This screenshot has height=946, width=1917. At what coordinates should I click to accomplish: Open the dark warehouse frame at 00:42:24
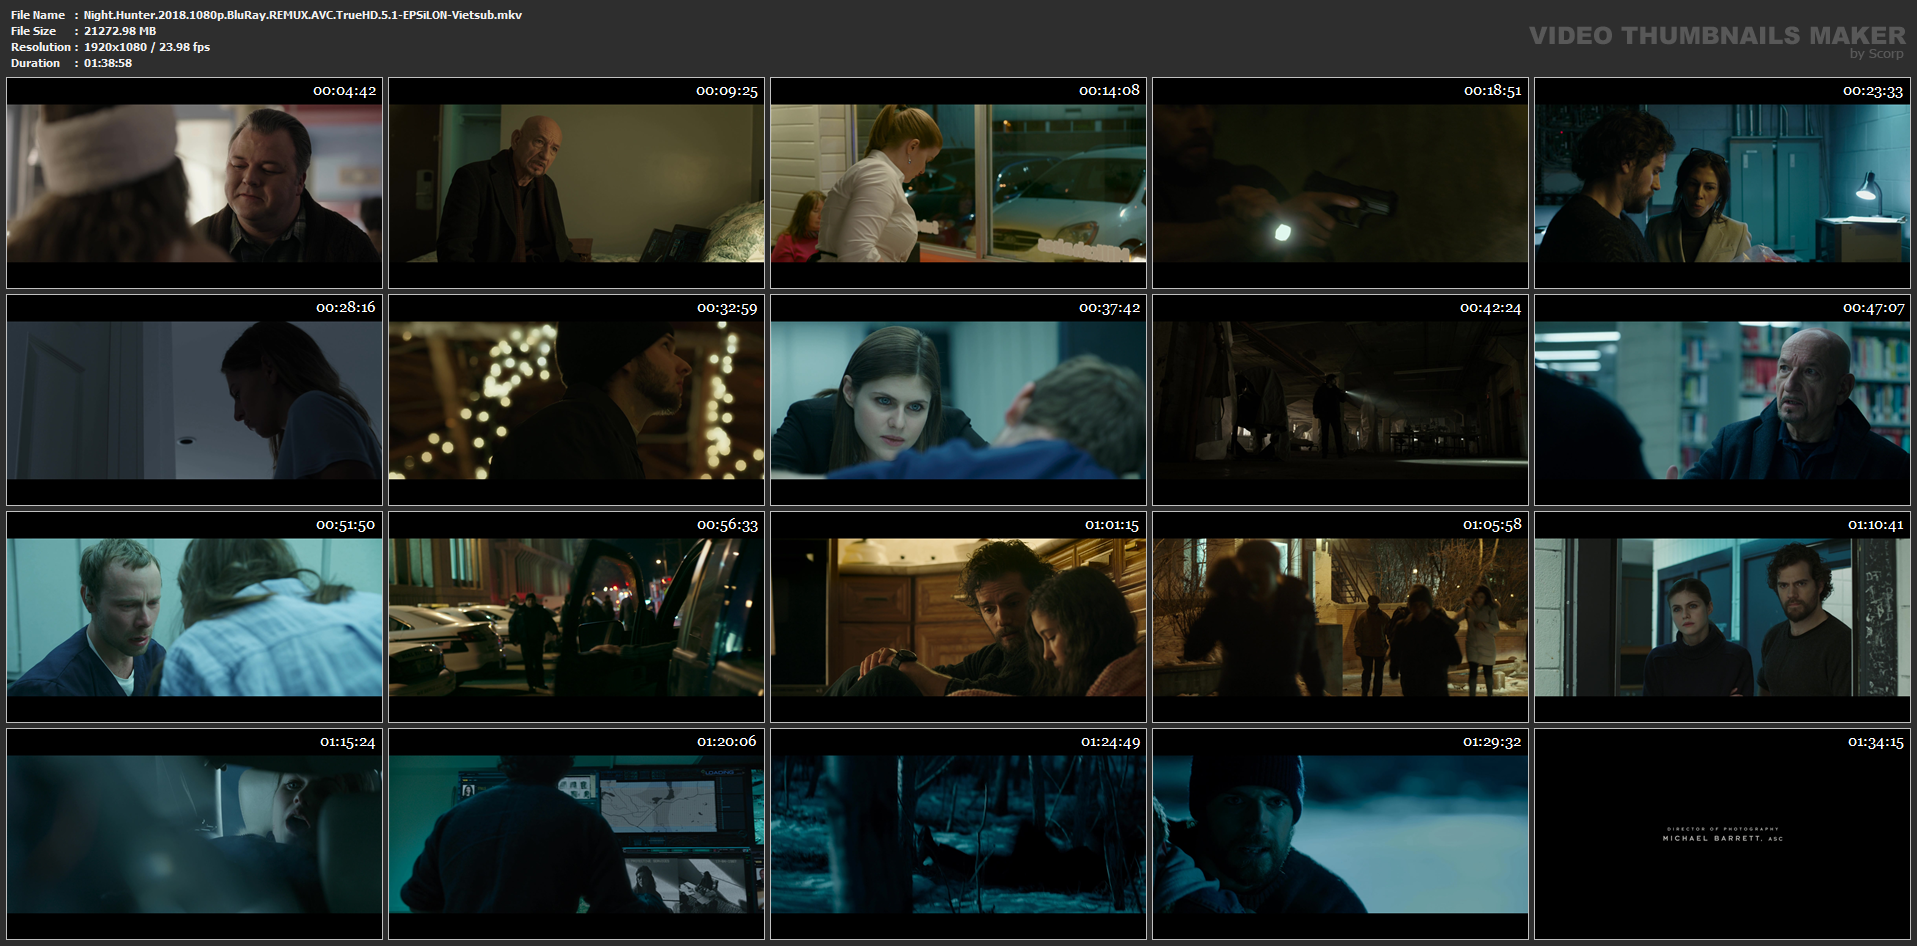[1340, 400]
